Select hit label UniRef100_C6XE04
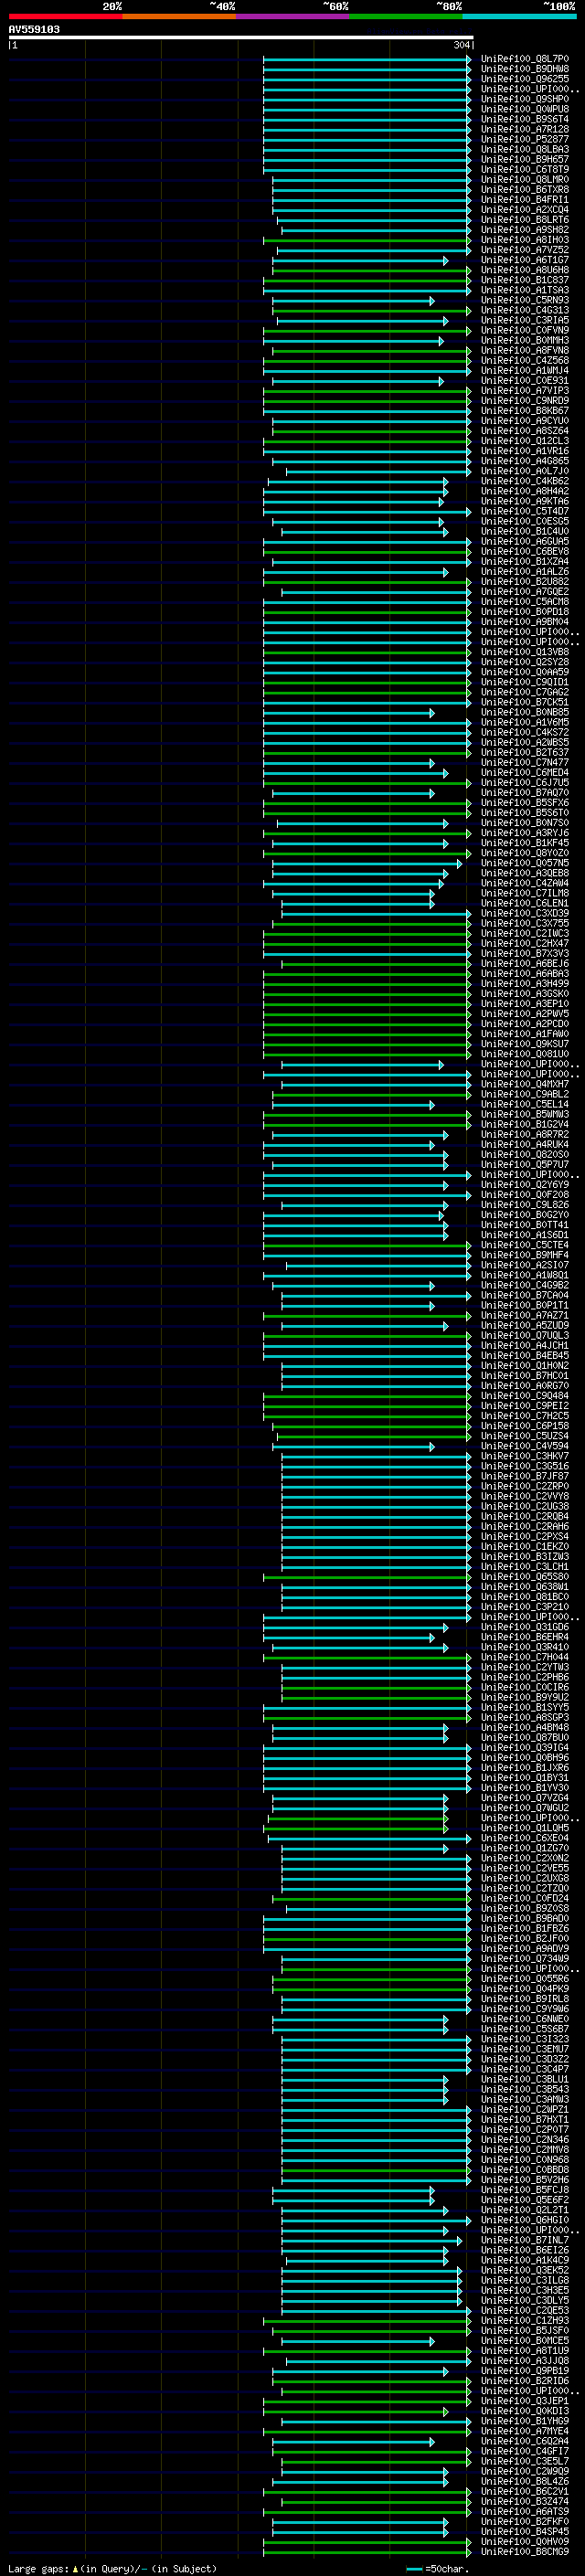The width and height of the screenshot is (585, 2576). tap(524, 1839)
